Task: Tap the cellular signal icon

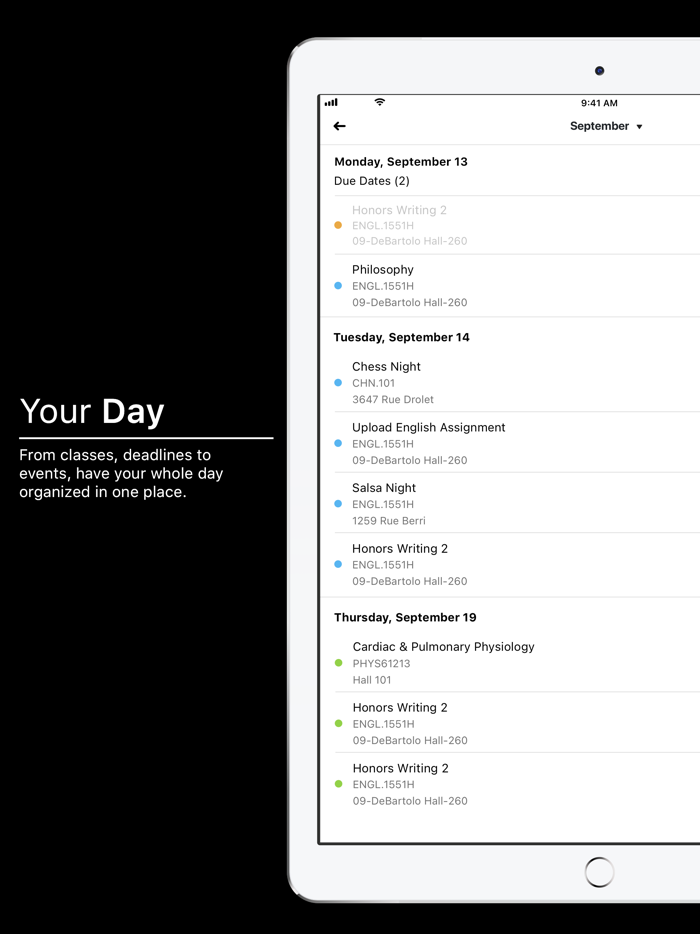Action: pyautogui.click(x=331, y=102)
